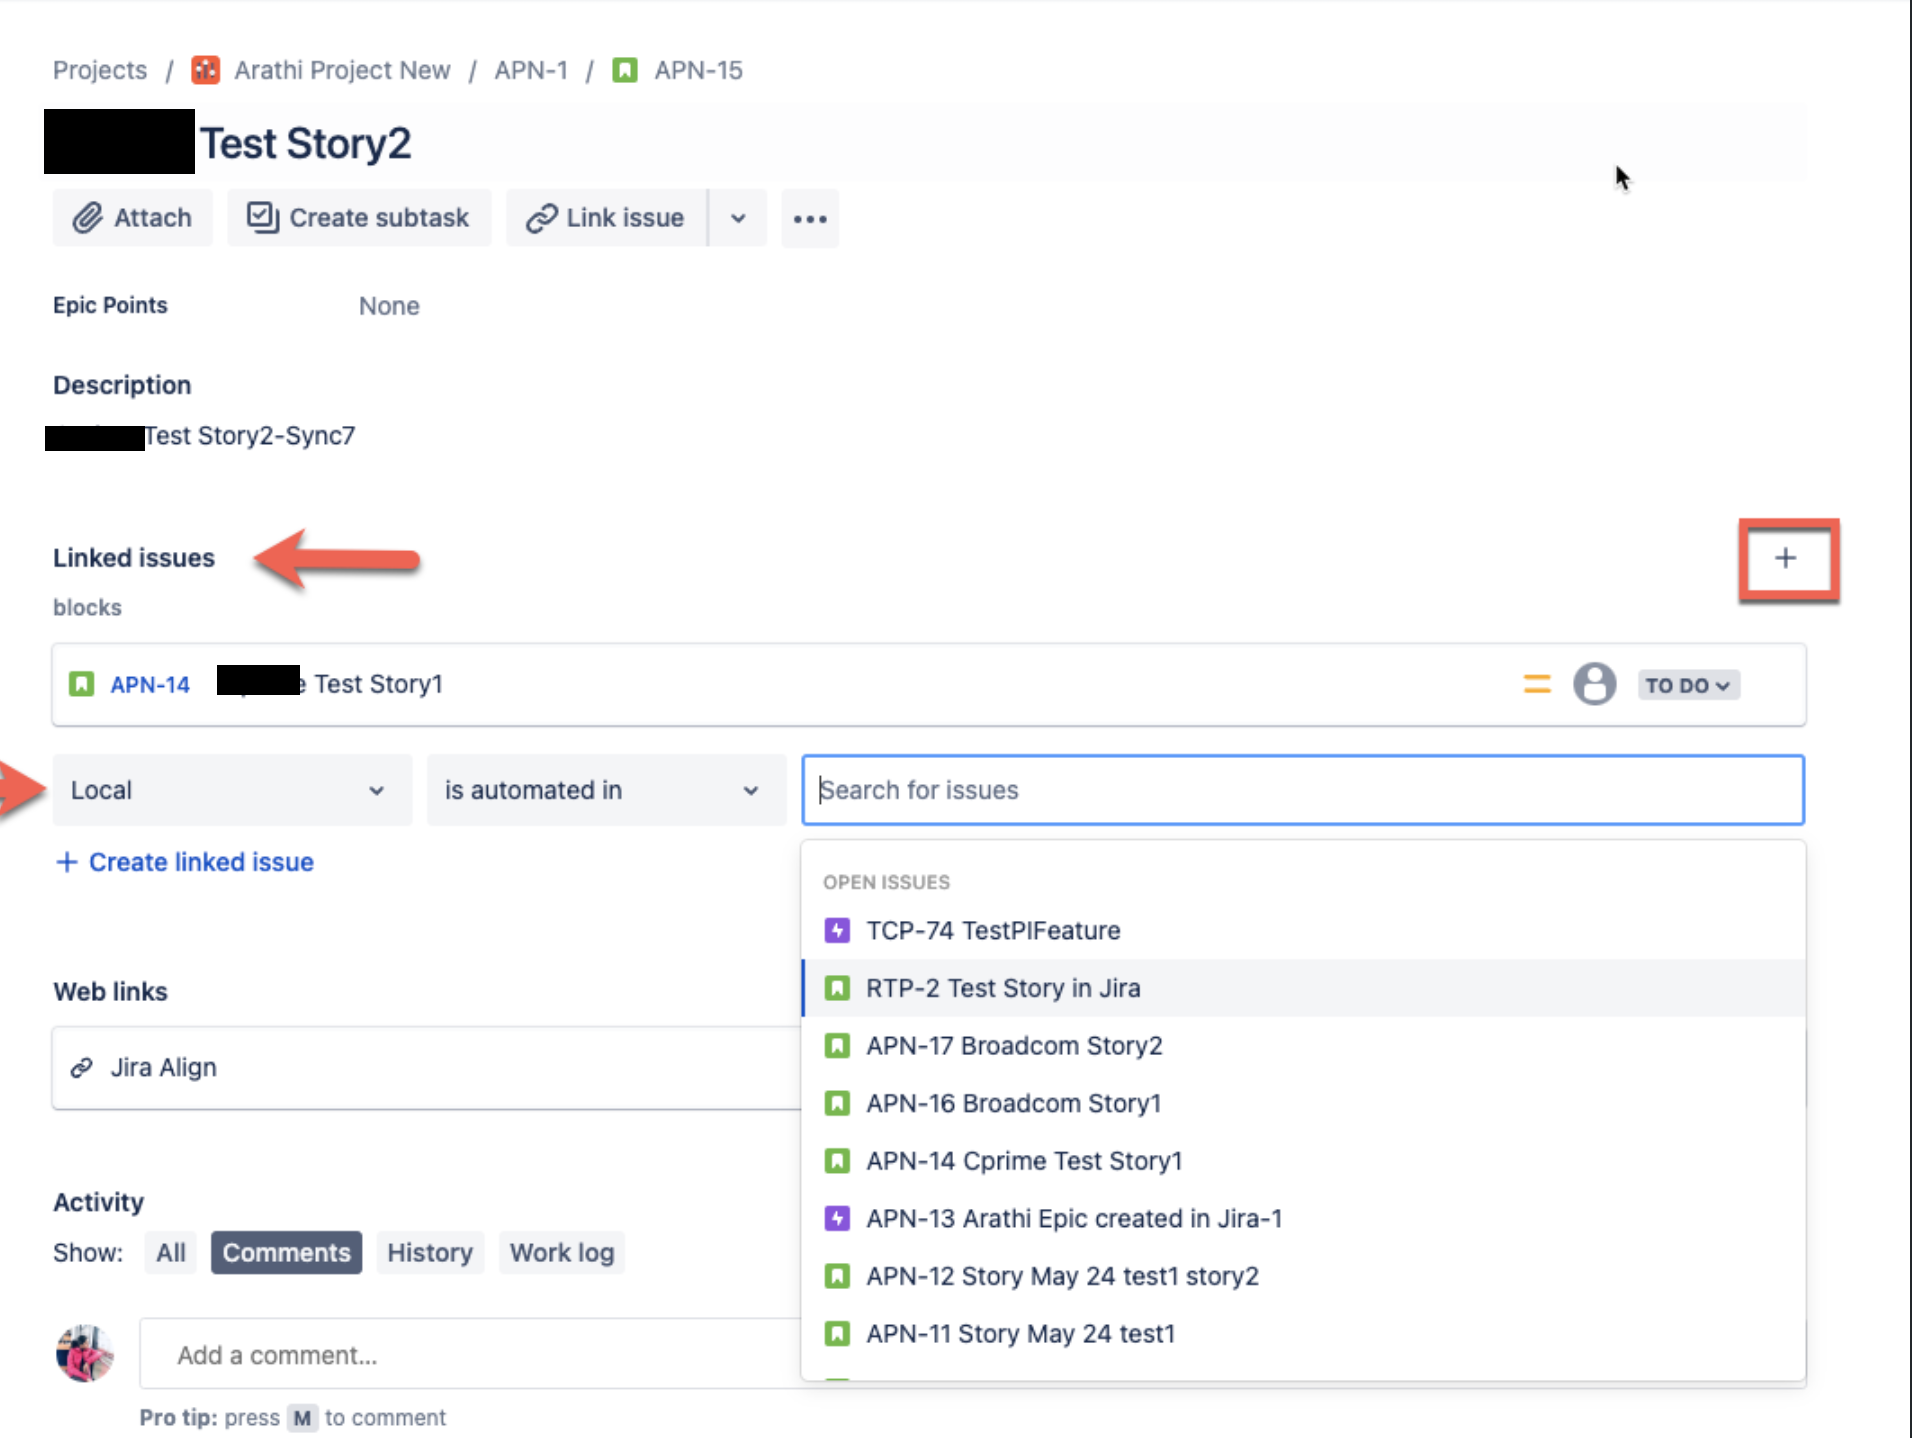
Task: Expand the Link issue dropdown arrow
Action: click(x=738, y=218)
